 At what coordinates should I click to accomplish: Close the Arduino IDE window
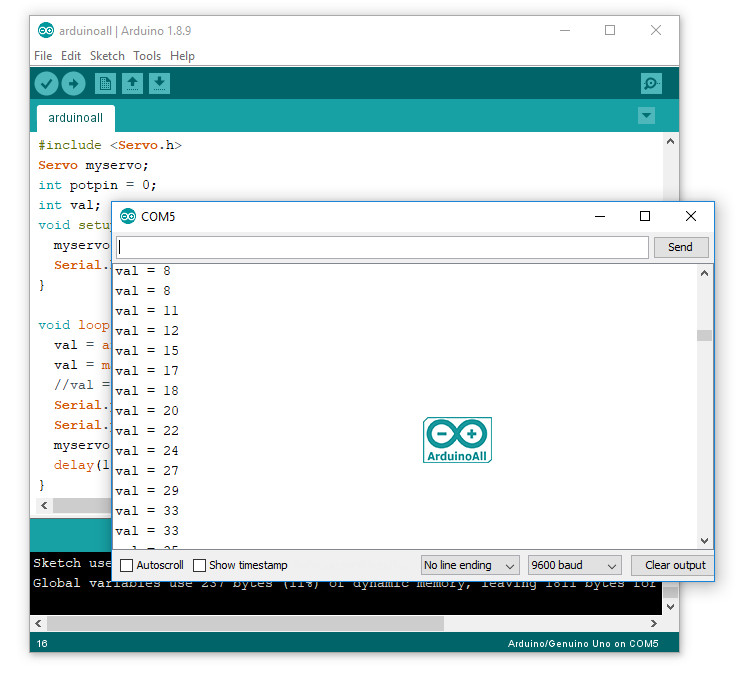(x=656, y=30)
